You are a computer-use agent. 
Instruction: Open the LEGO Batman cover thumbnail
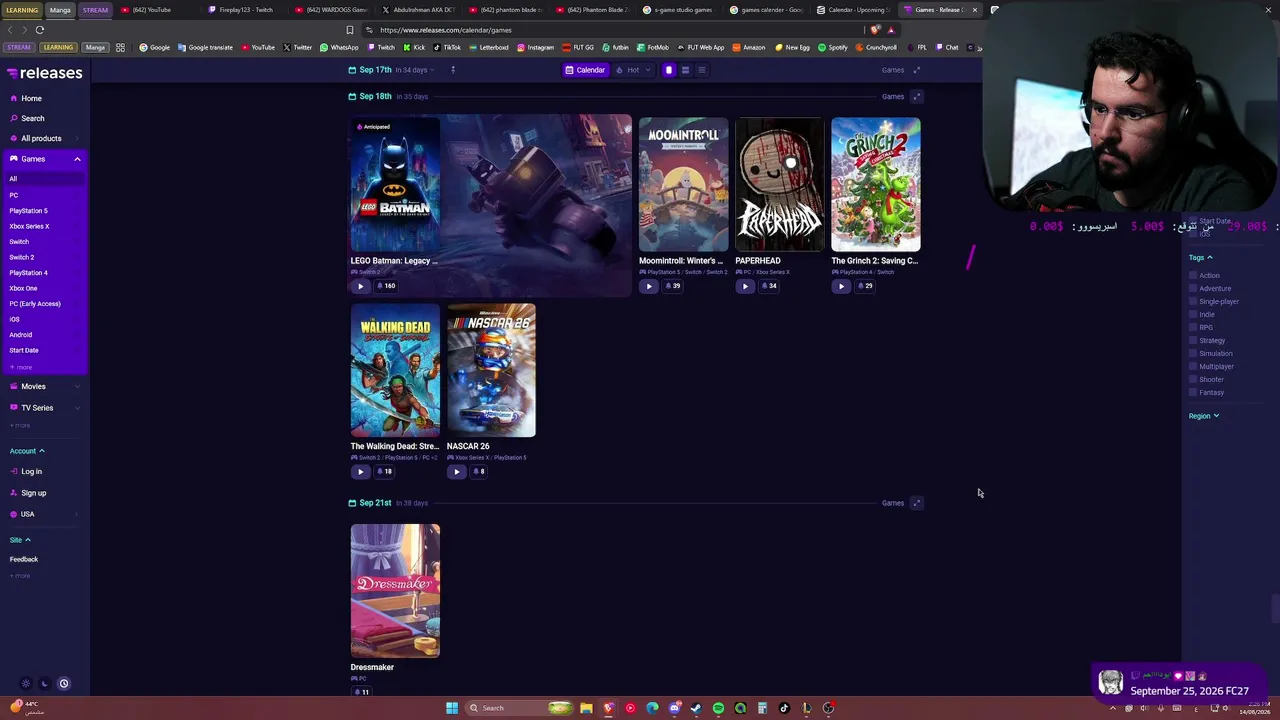coord(395,184)
